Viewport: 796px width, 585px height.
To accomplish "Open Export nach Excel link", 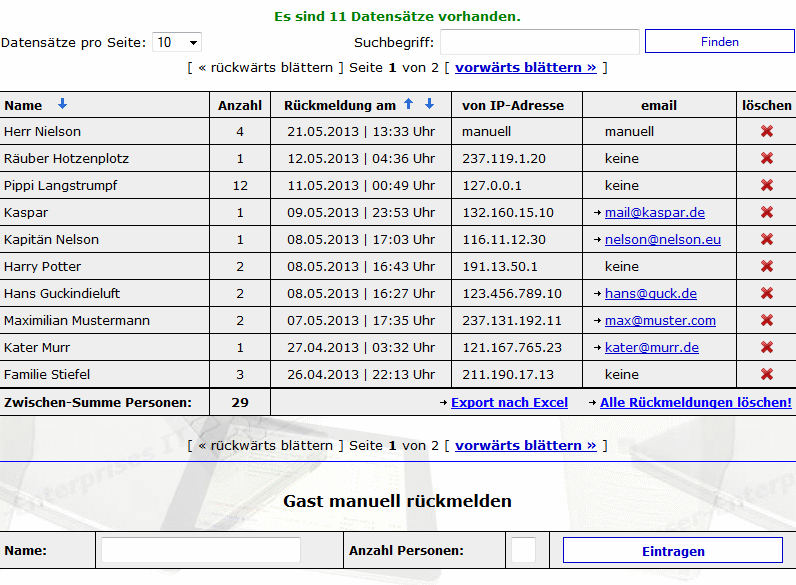I will pos(509,402).
